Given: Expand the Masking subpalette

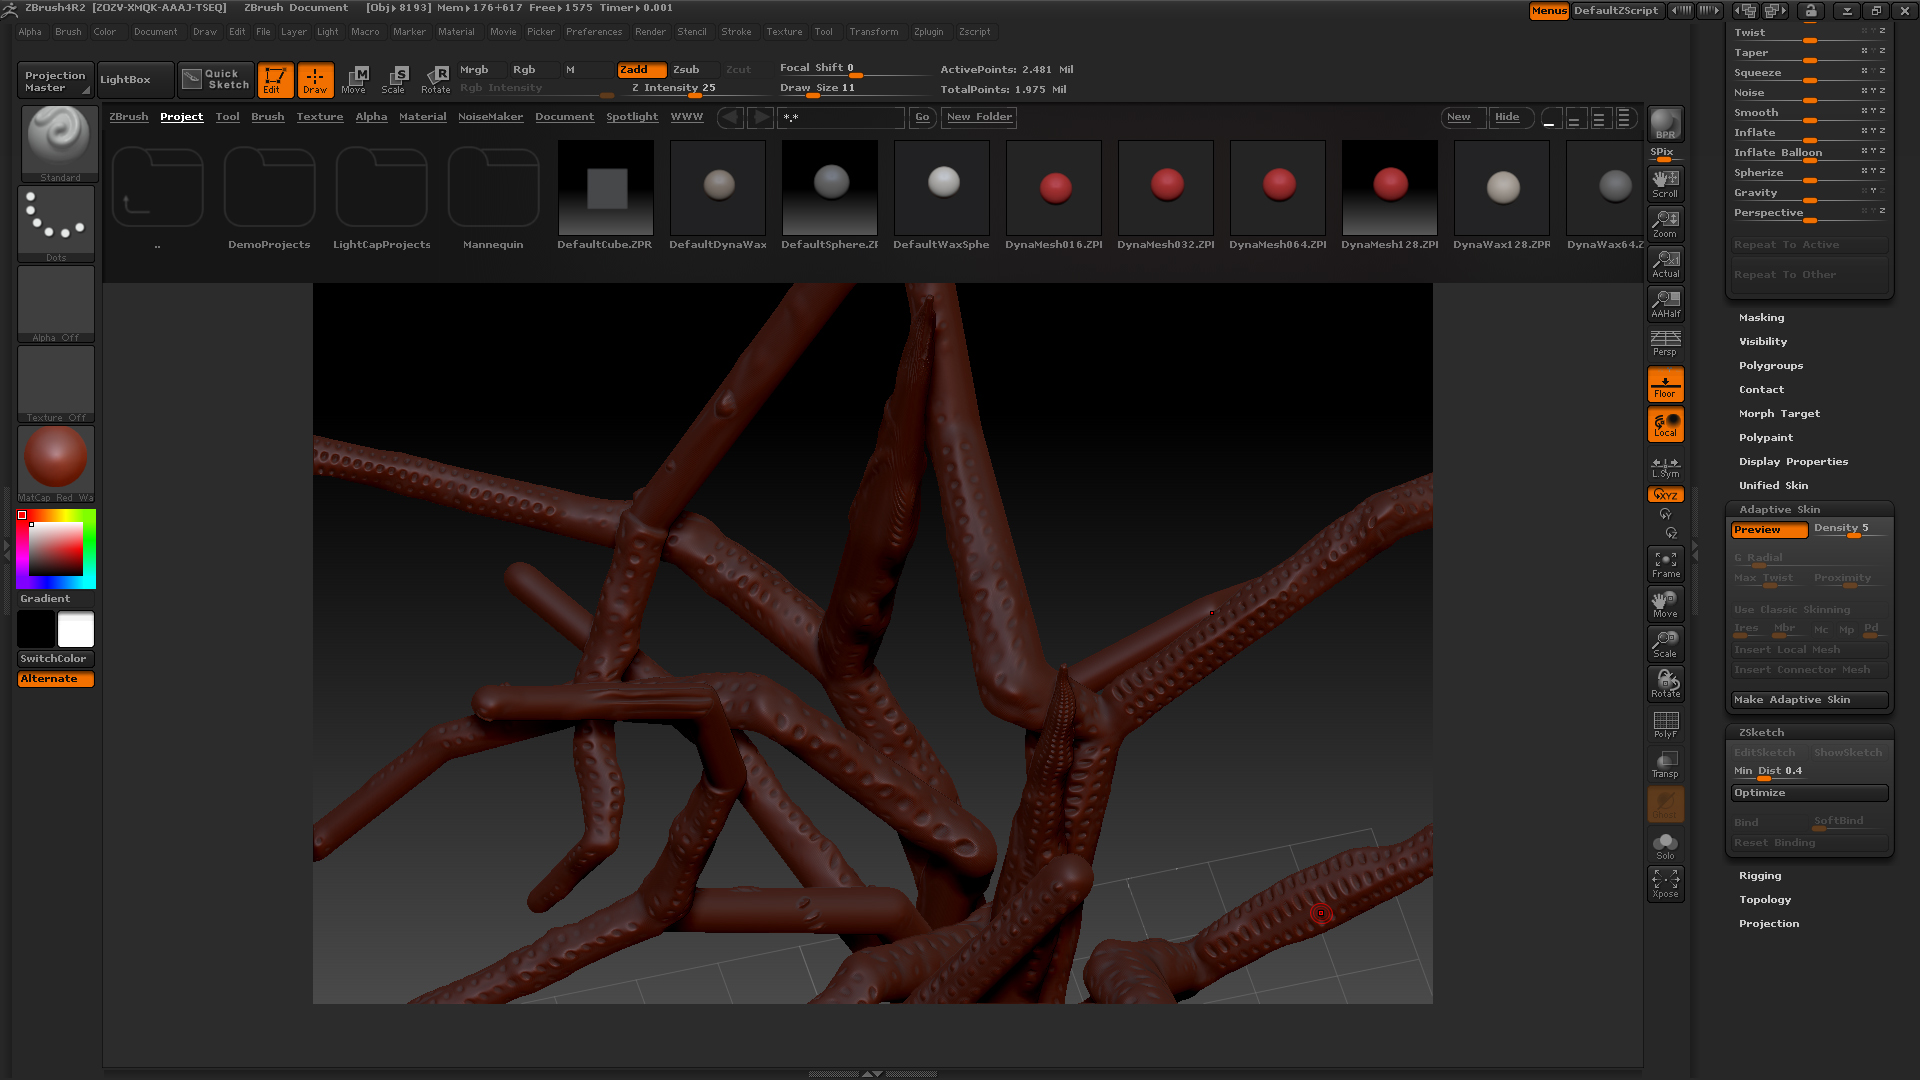Looking at the screenshot, I should point(1761,317).
